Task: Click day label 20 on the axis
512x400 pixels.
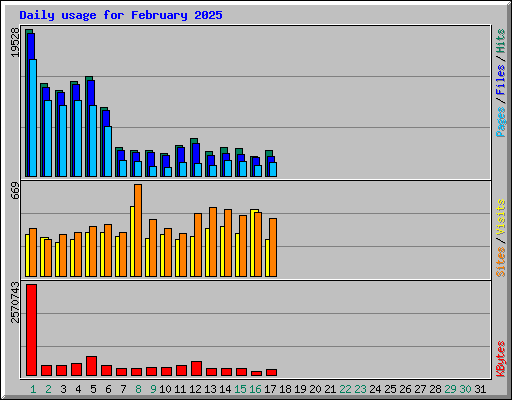Action: [315, 389]
